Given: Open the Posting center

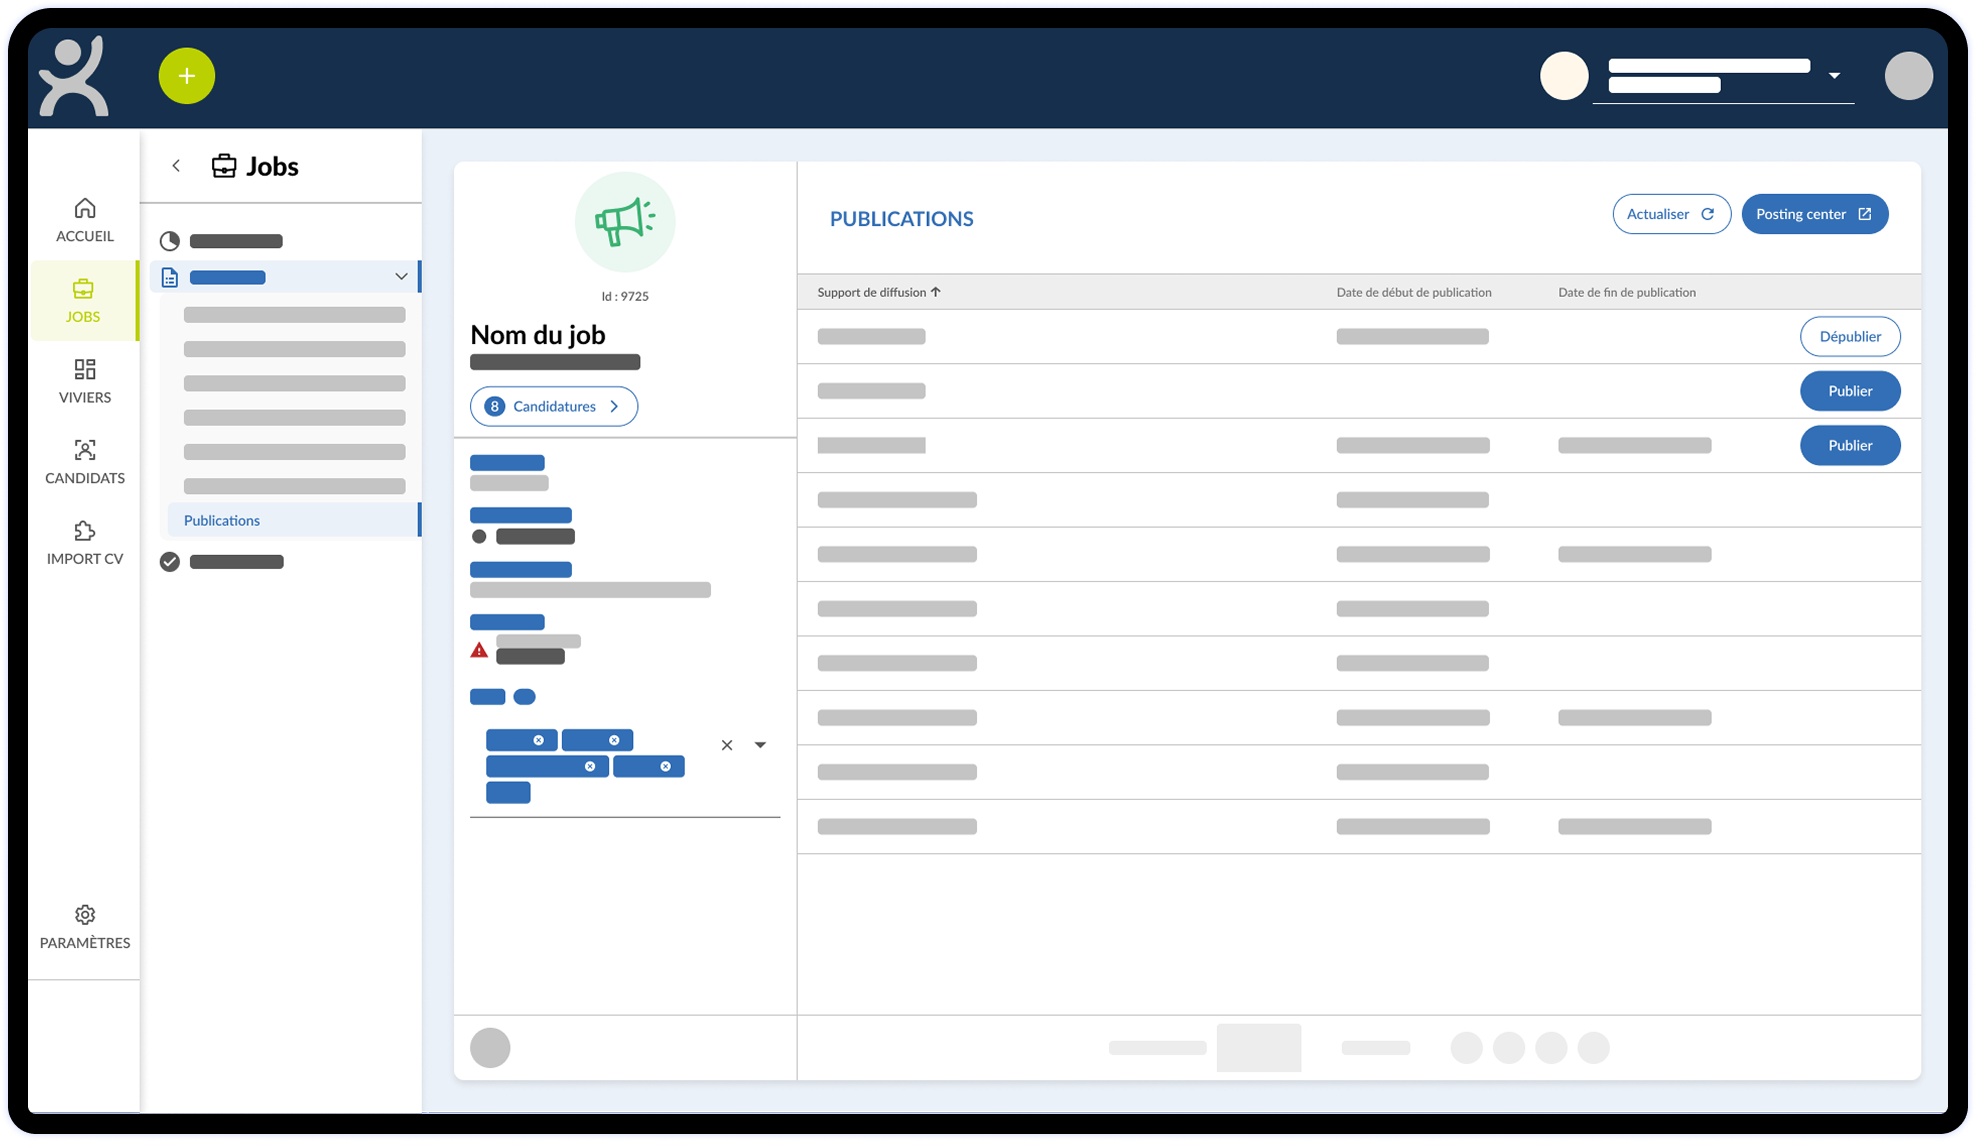Looking at the screenshot, I should [1813, 214].
